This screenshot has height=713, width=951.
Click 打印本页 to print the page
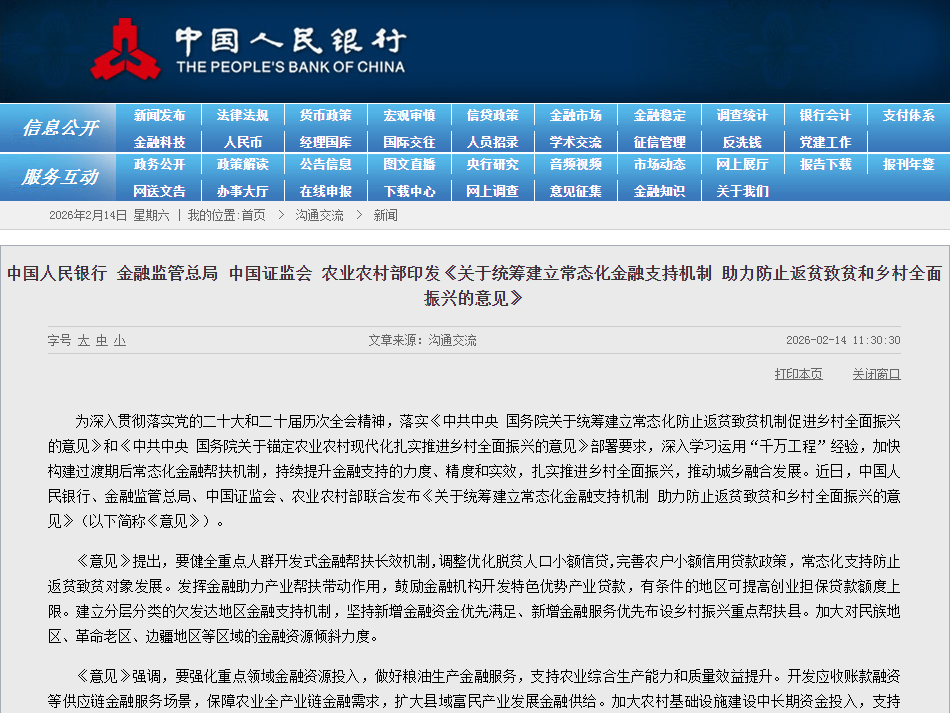tap(798, 374)
